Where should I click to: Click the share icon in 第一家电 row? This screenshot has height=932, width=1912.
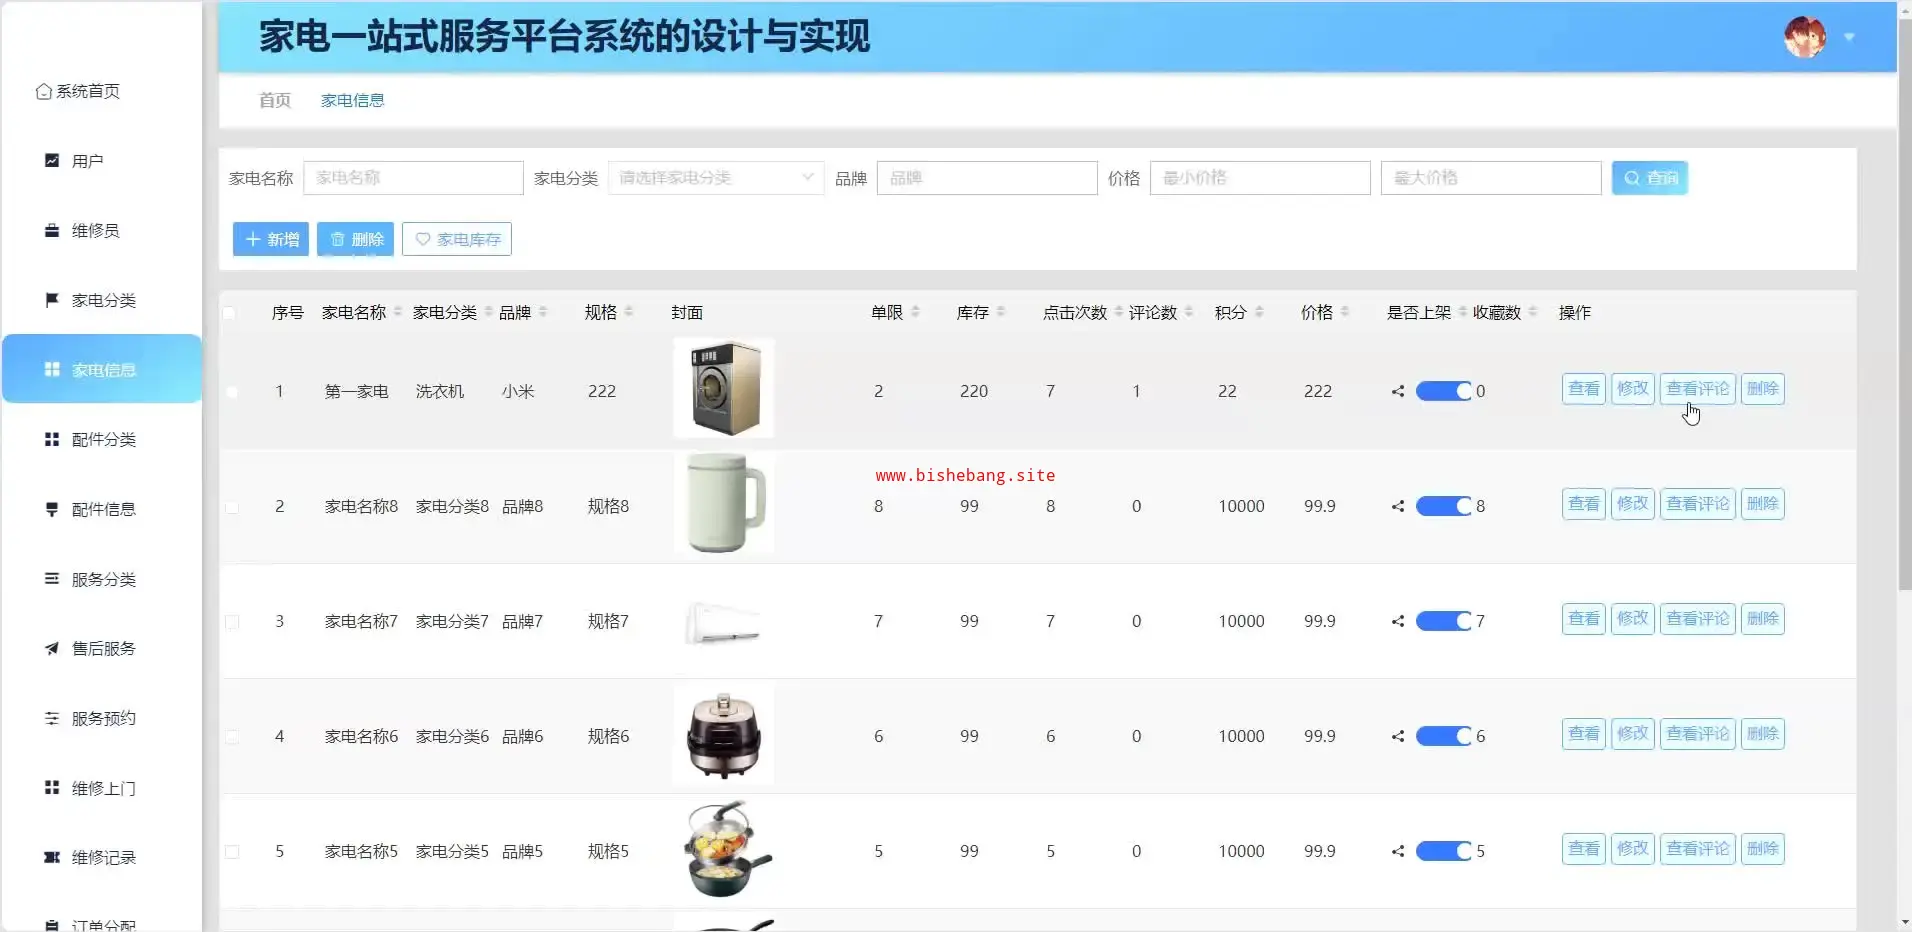pos(1398,391)
